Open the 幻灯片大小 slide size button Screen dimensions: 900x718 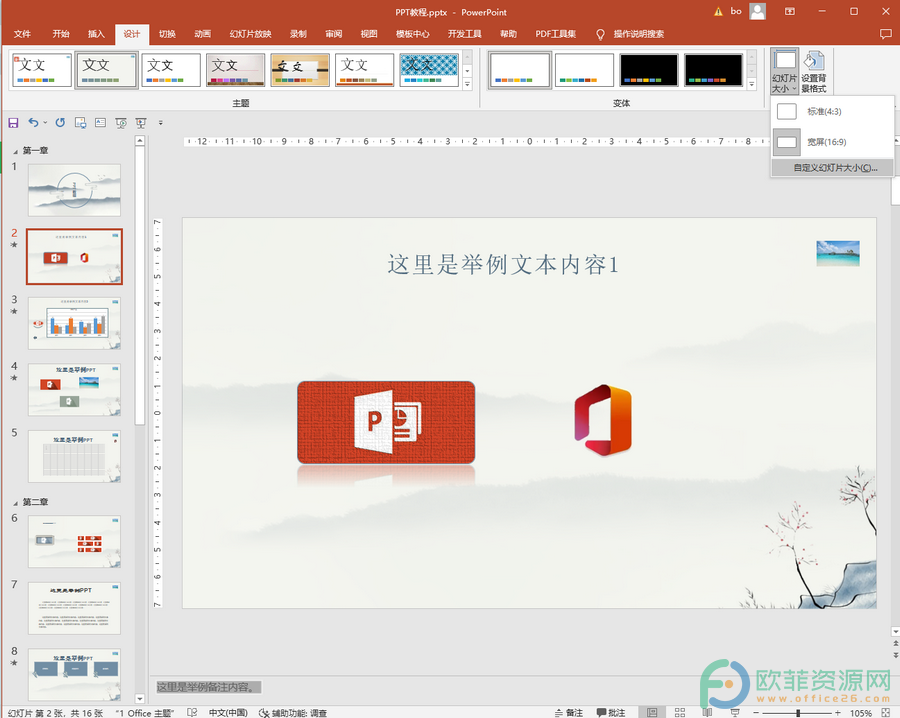pos(785,71)
